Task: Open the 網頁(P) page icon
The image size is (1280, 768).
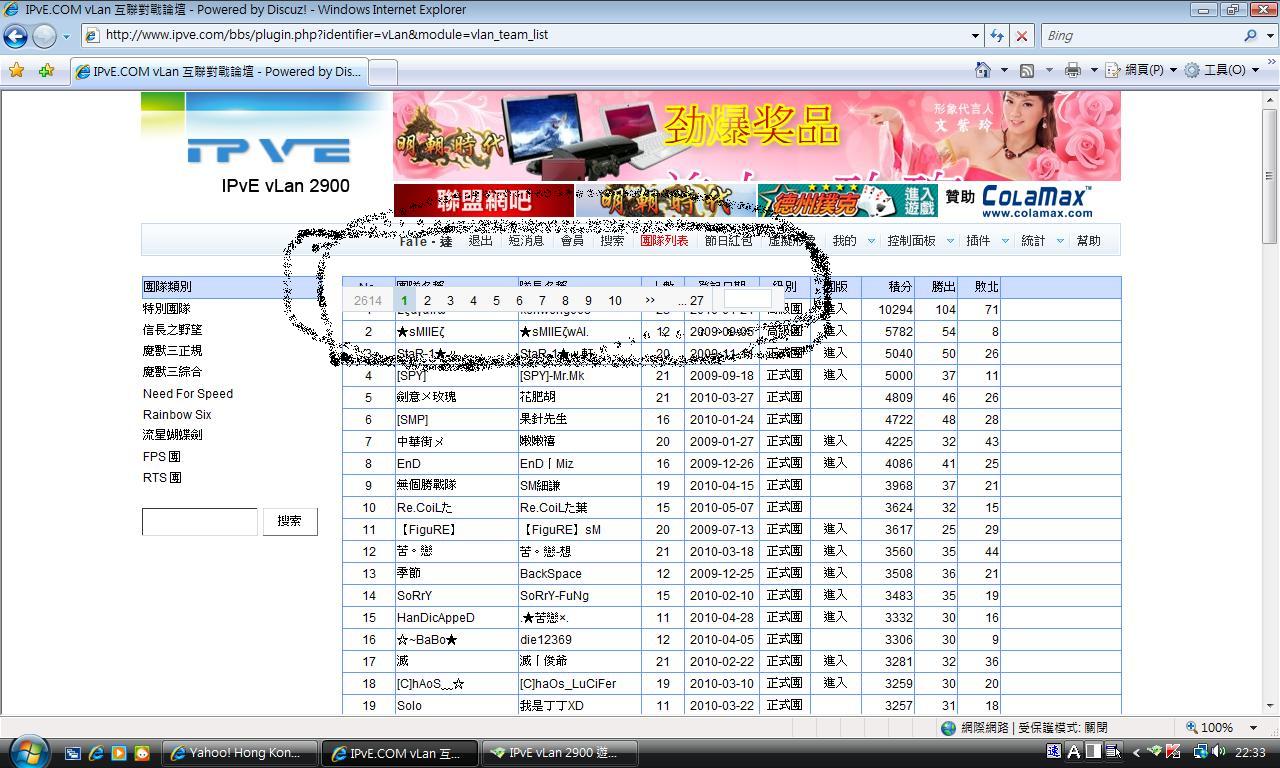Action: (1114, 70)
